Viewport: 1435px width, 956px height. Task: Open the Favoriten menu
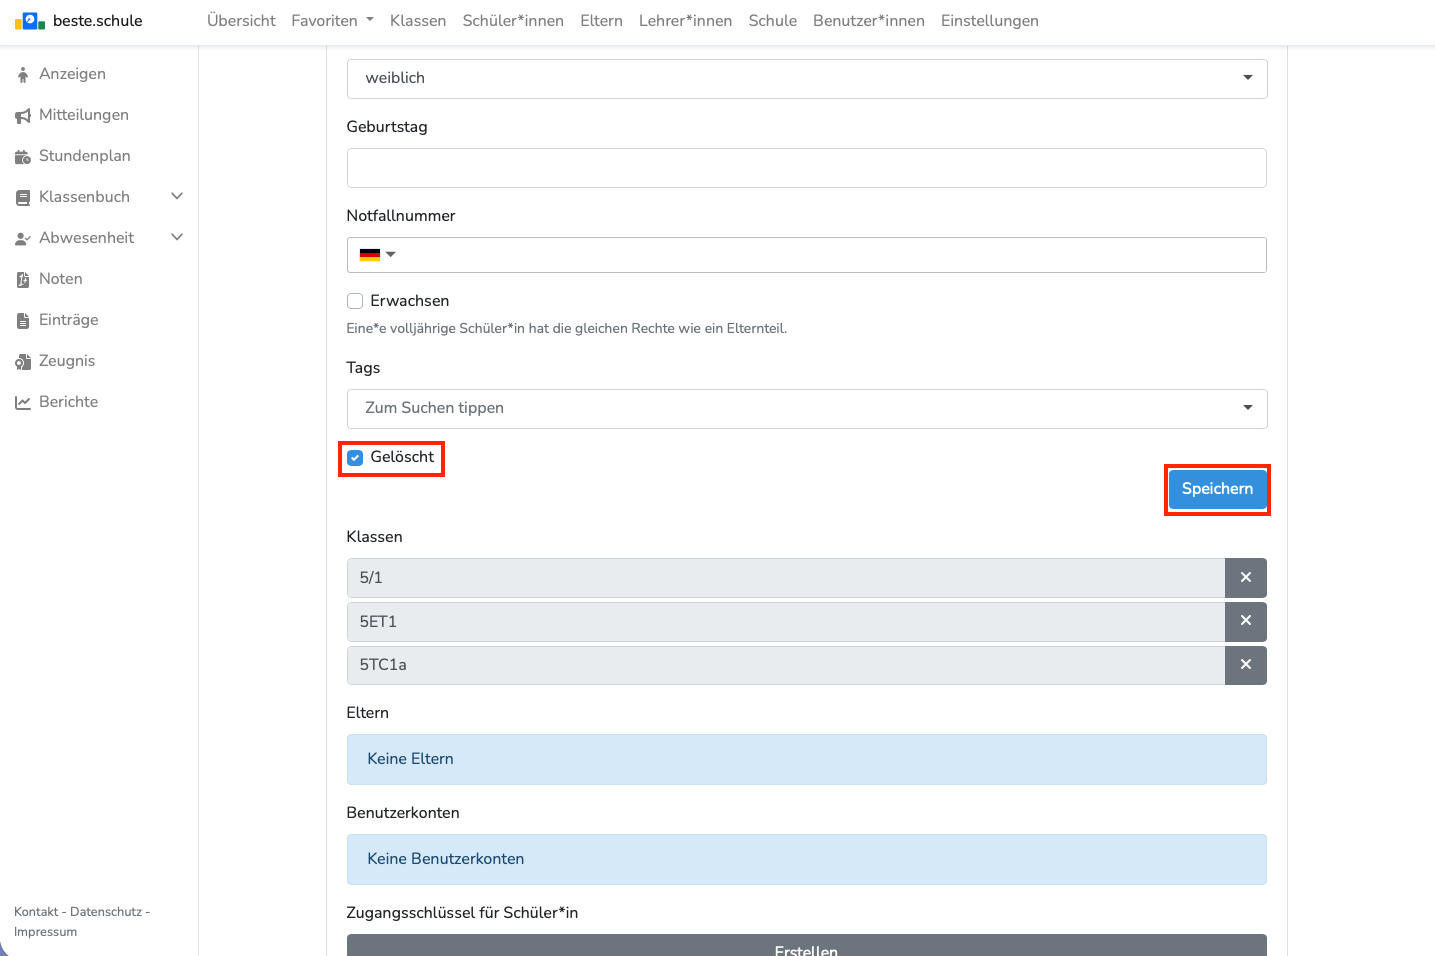pyautogui.click(x=332, y=21)
